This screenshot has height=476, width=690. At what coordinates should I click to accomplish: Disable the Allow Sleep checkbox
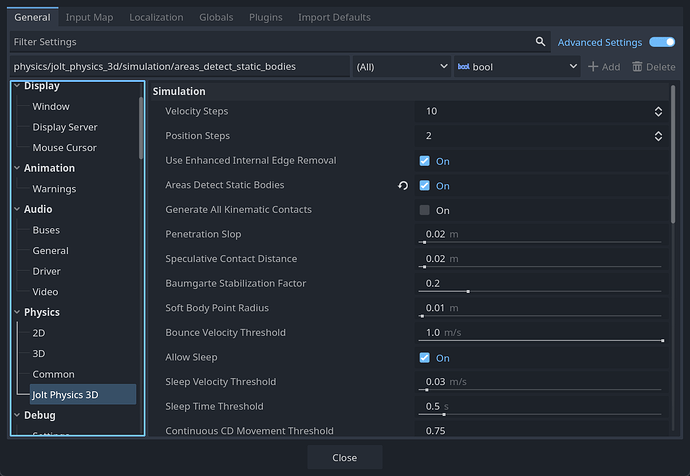tap(424, 358)
